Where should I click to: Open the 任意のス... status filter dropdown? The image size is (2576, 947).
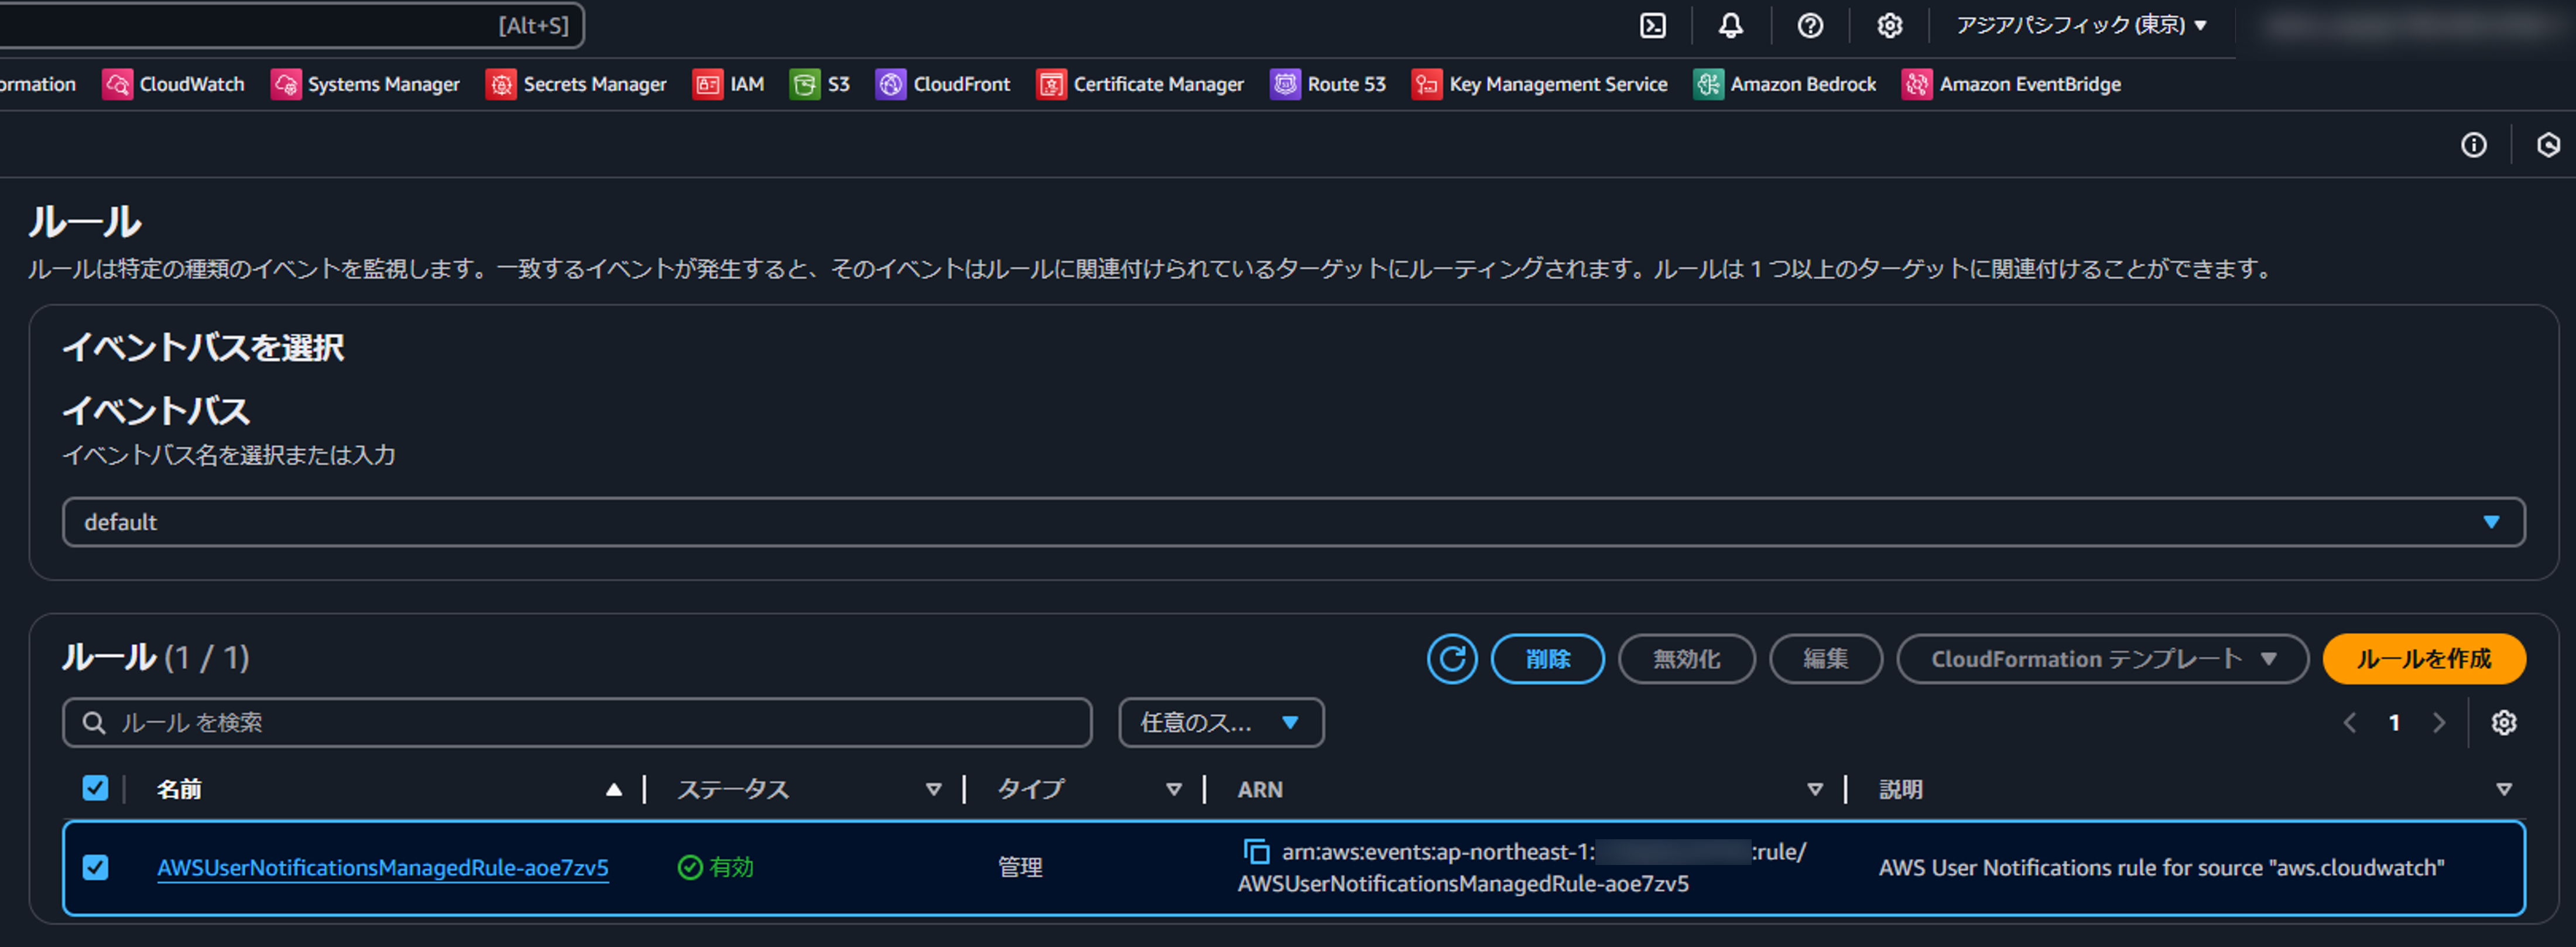(x=1221, y=723)
